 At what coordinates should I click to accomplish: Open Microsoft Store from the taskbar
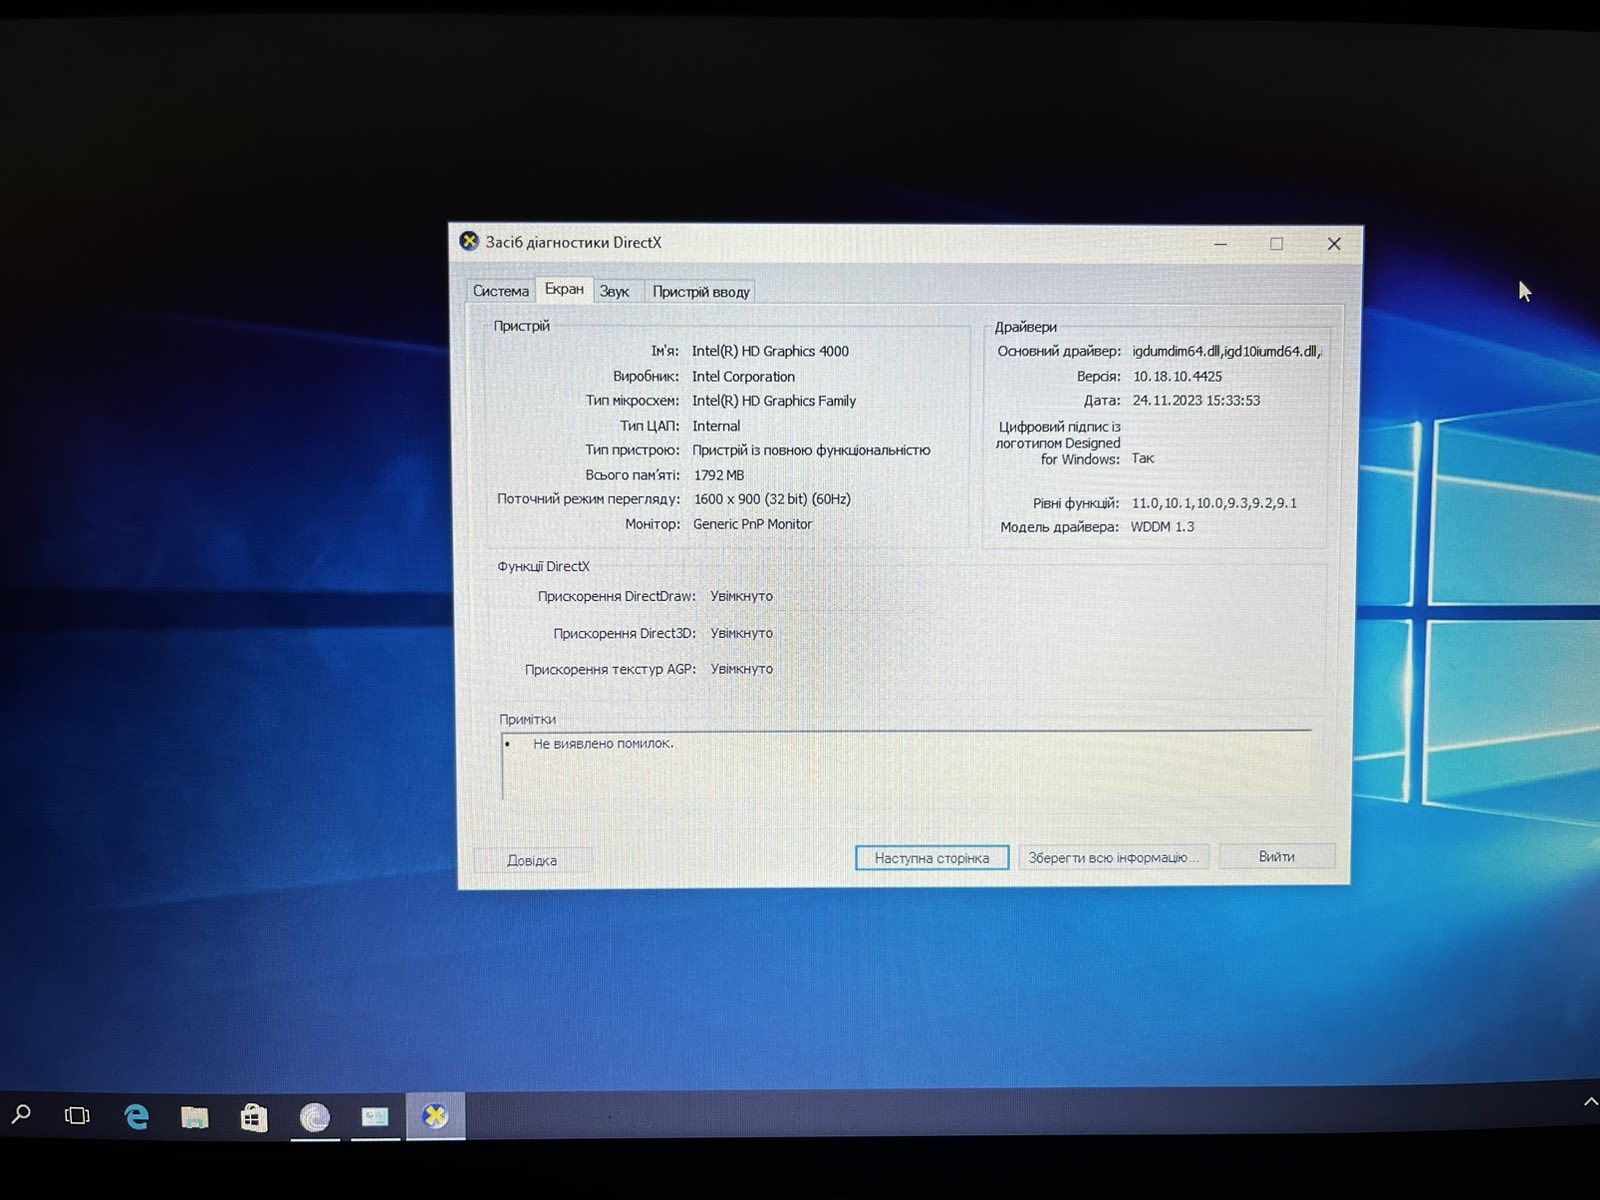(x=254, y=1117)
